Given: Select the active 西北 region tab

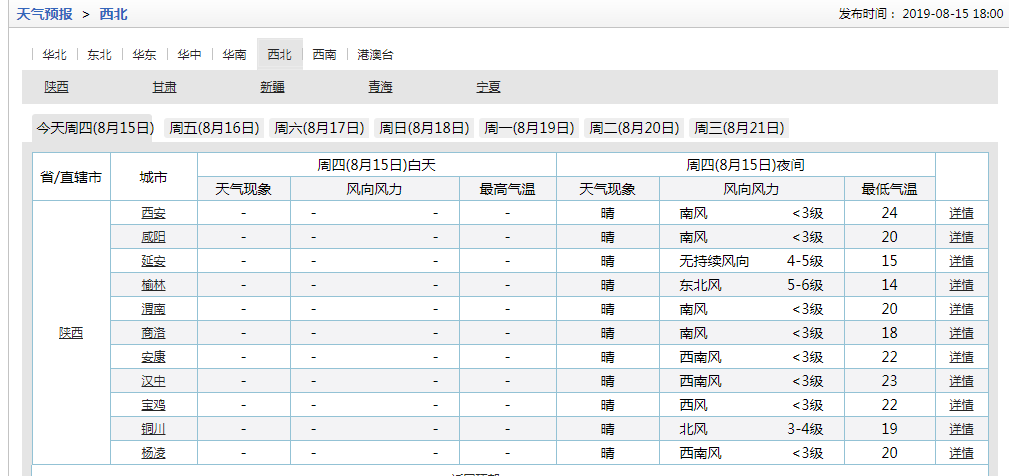Looking at the screenshot, I should coord(280,55).
